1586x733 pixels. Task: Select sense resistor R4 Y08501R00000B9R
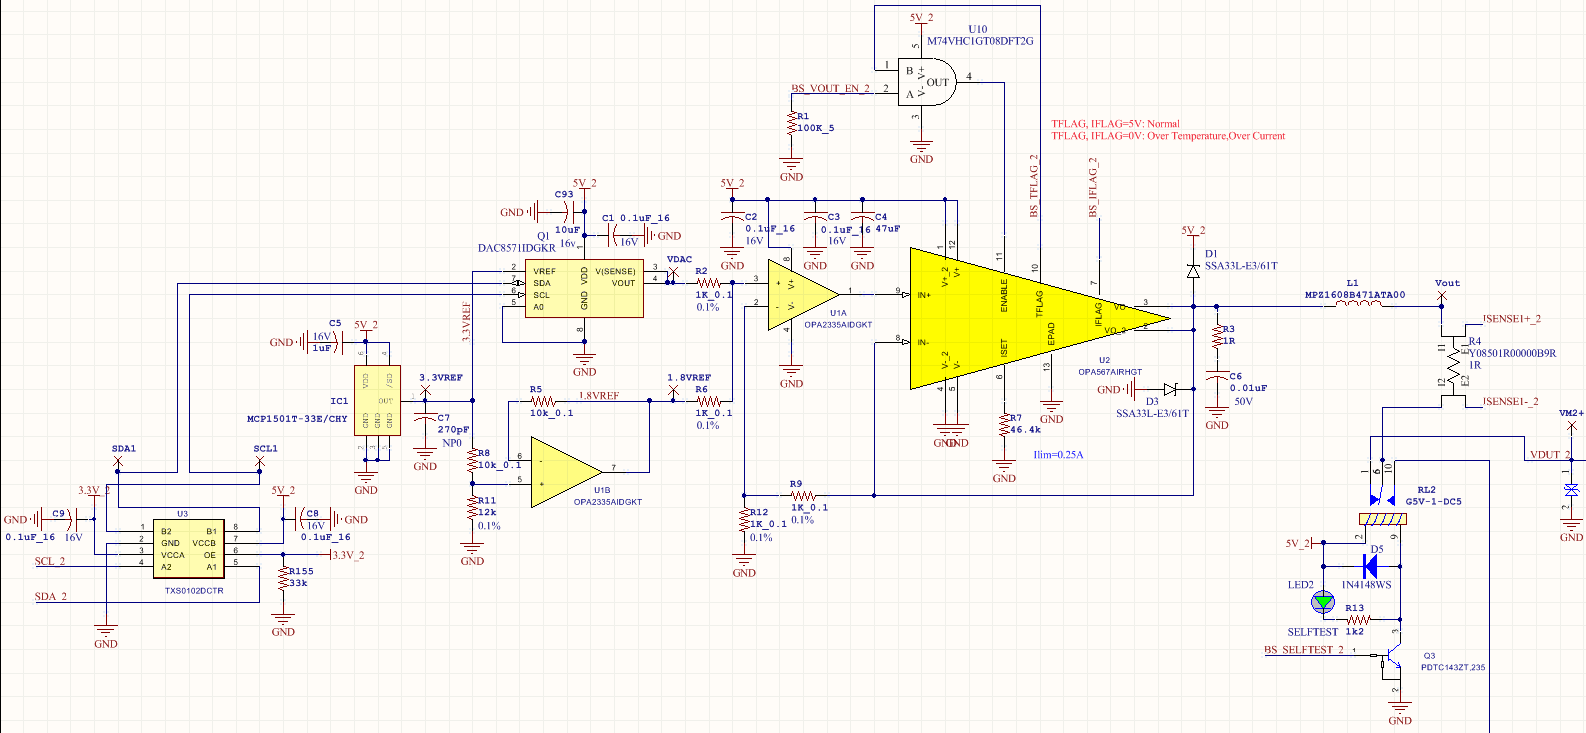(1454, 362)
